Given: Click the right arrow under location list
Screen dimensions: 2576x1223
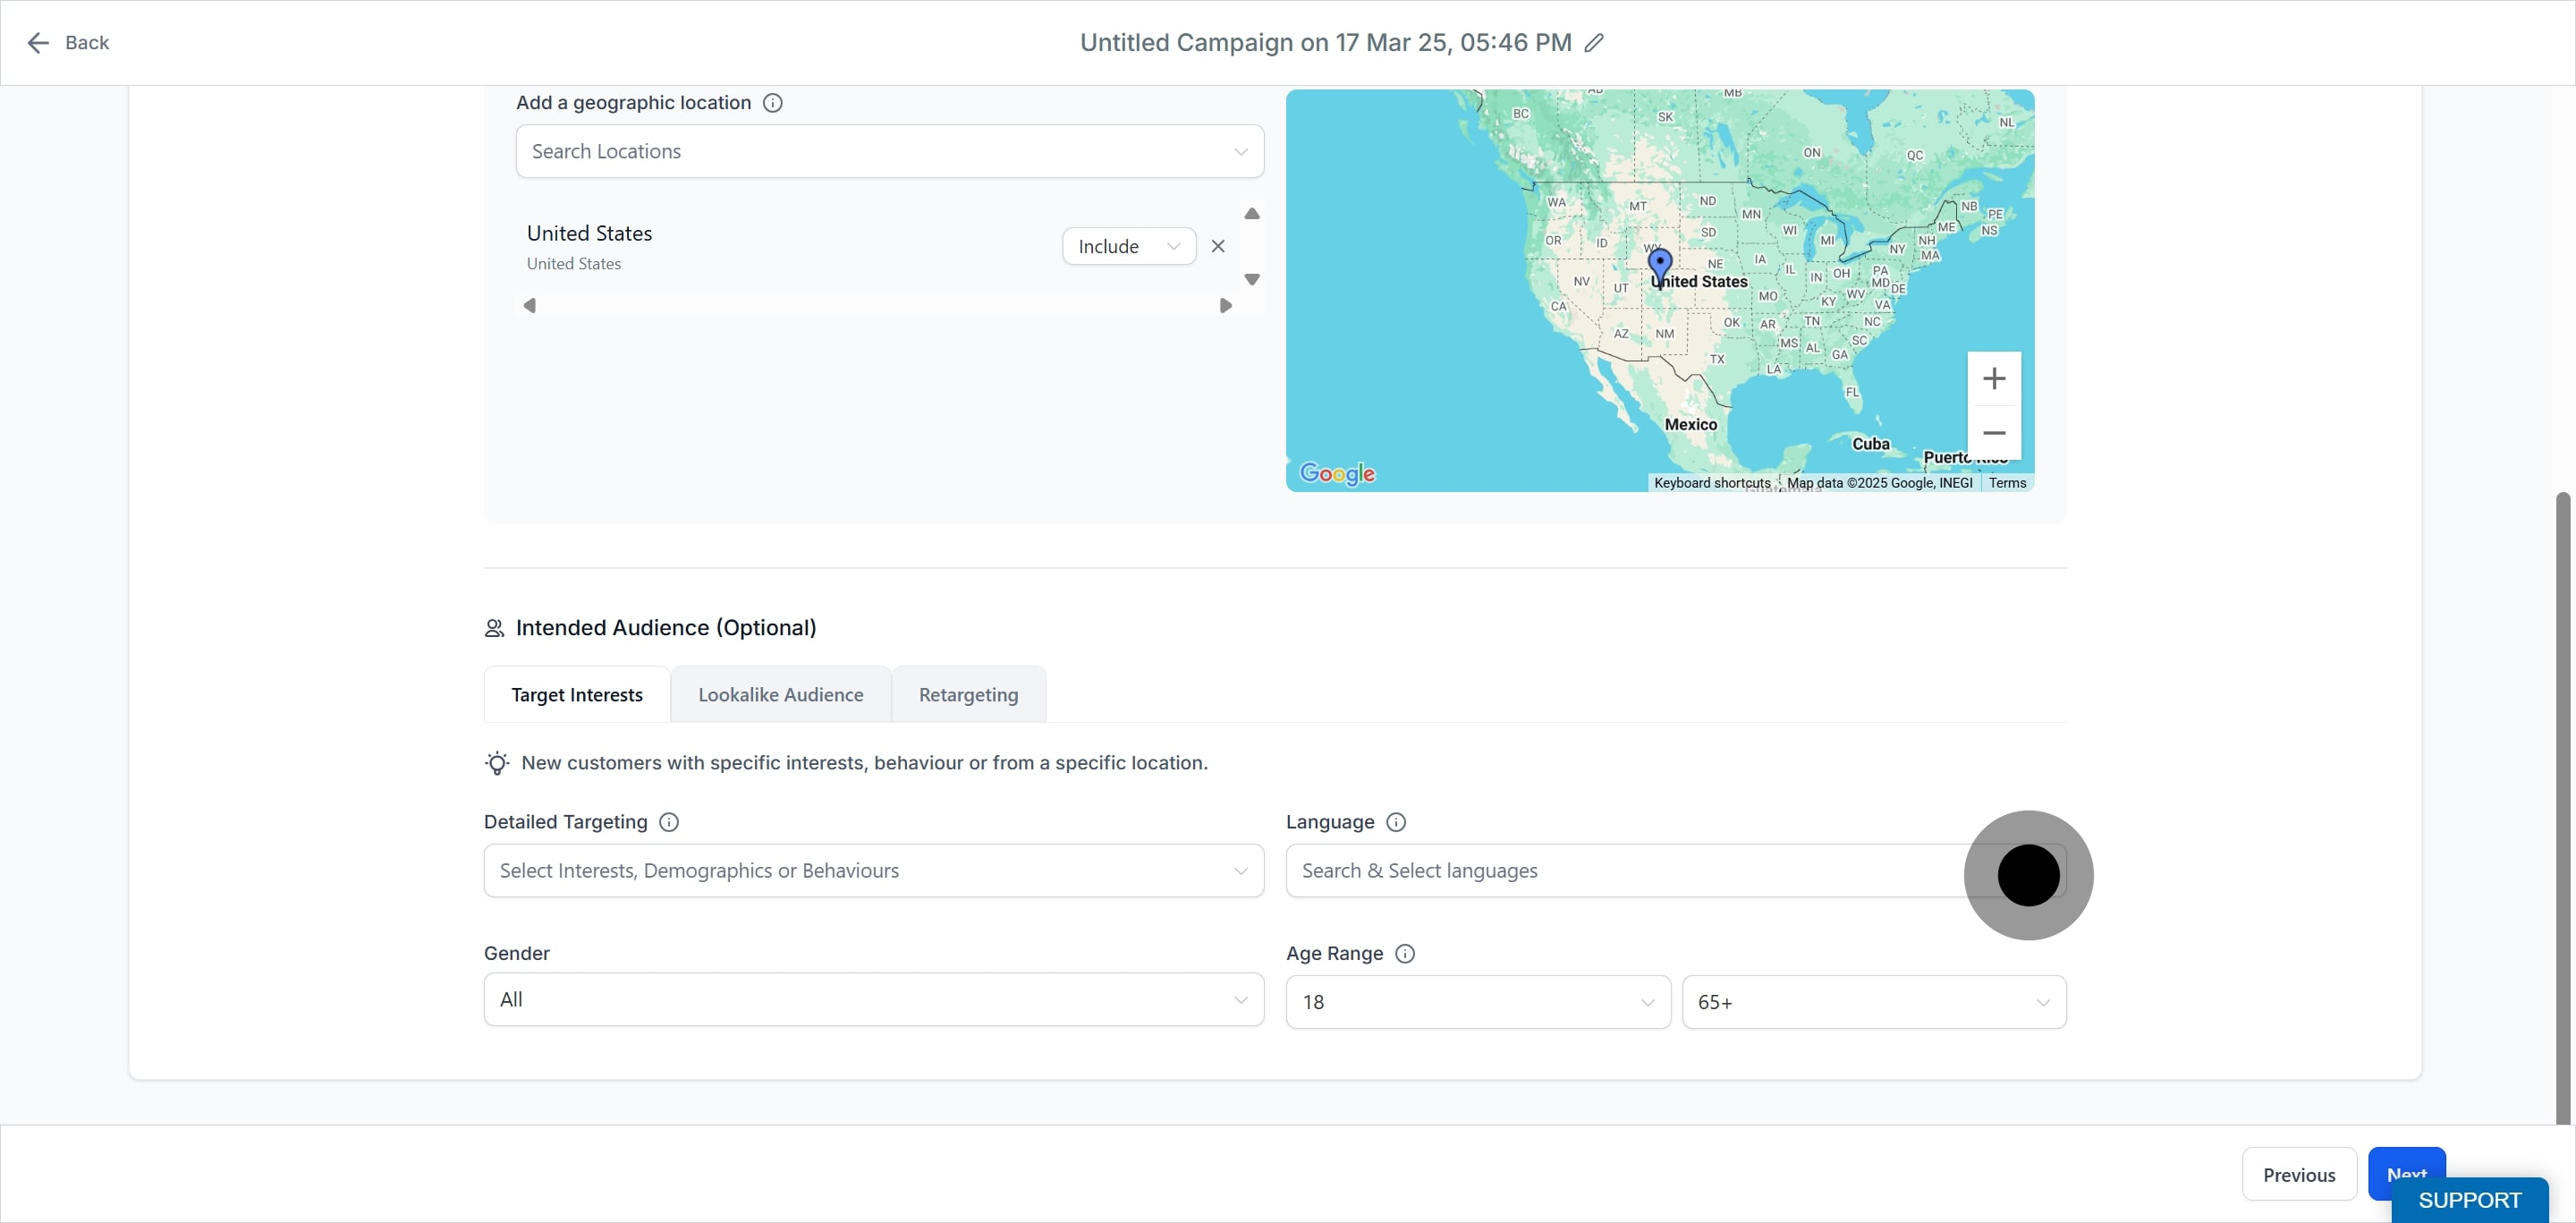Looking at the screenshot, I should (x=1225, y=305).
